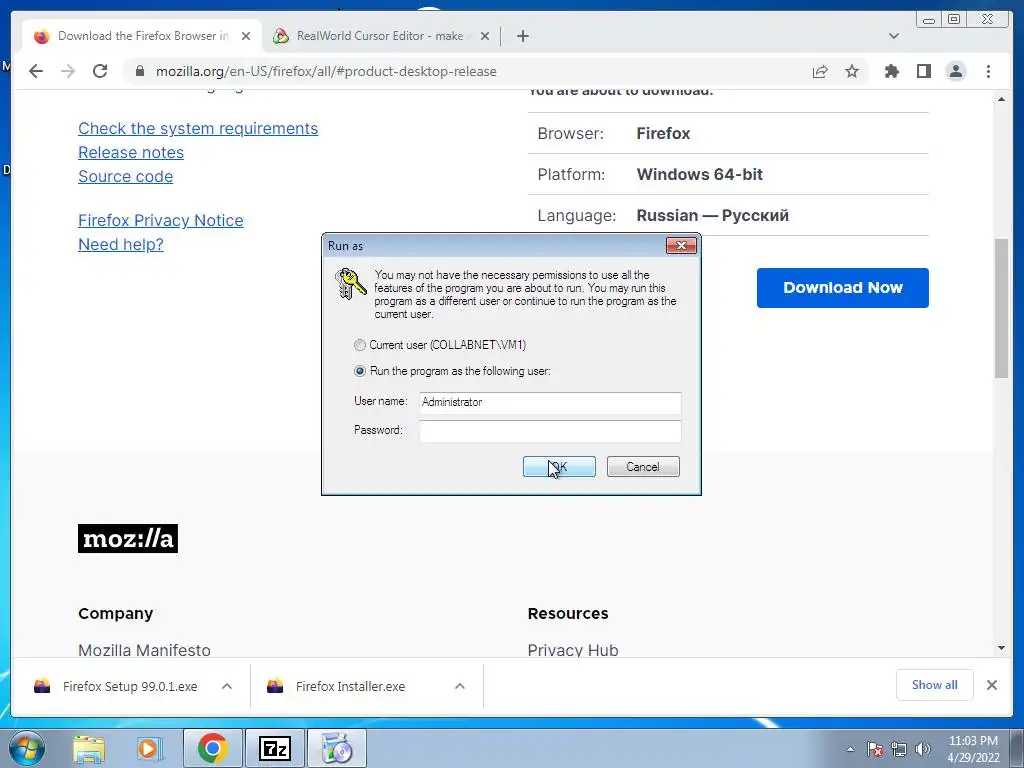Open the tab search chevron
This screenshot has height=768, width=1024.
click(x=894, y=36)
